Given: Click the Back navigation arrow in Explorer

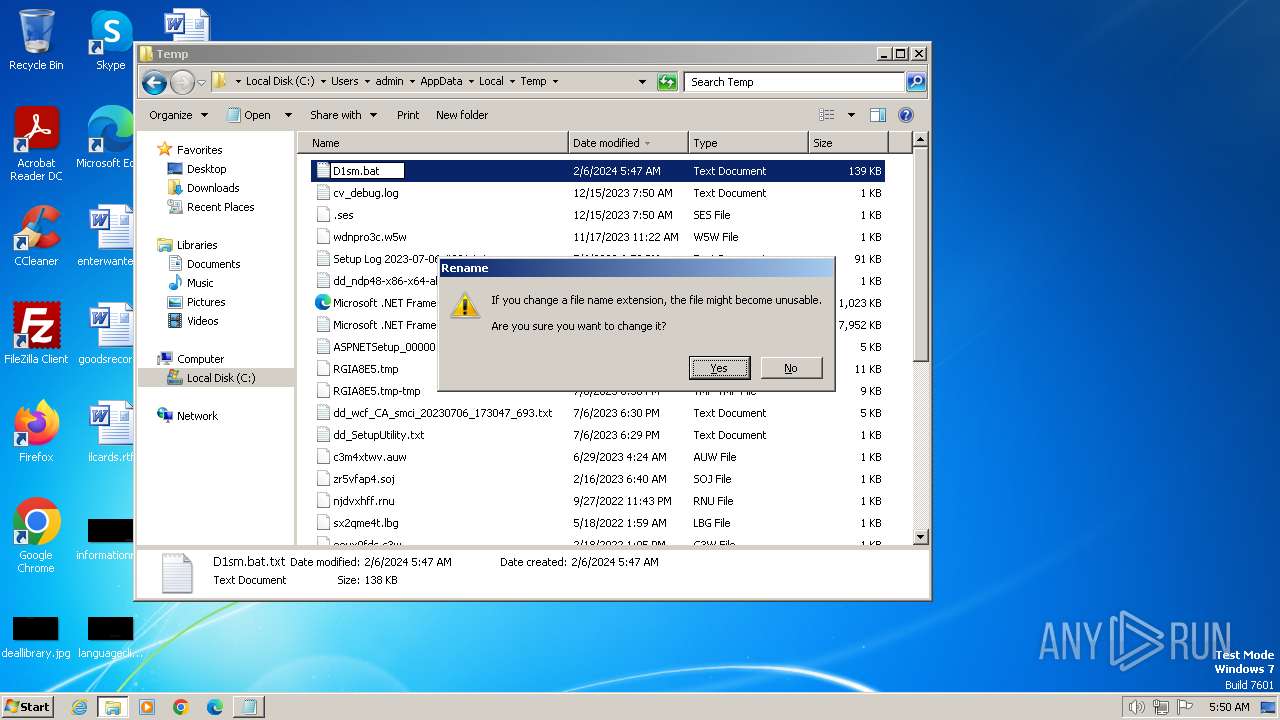Looking at the screenshot, I should (154, 82).
